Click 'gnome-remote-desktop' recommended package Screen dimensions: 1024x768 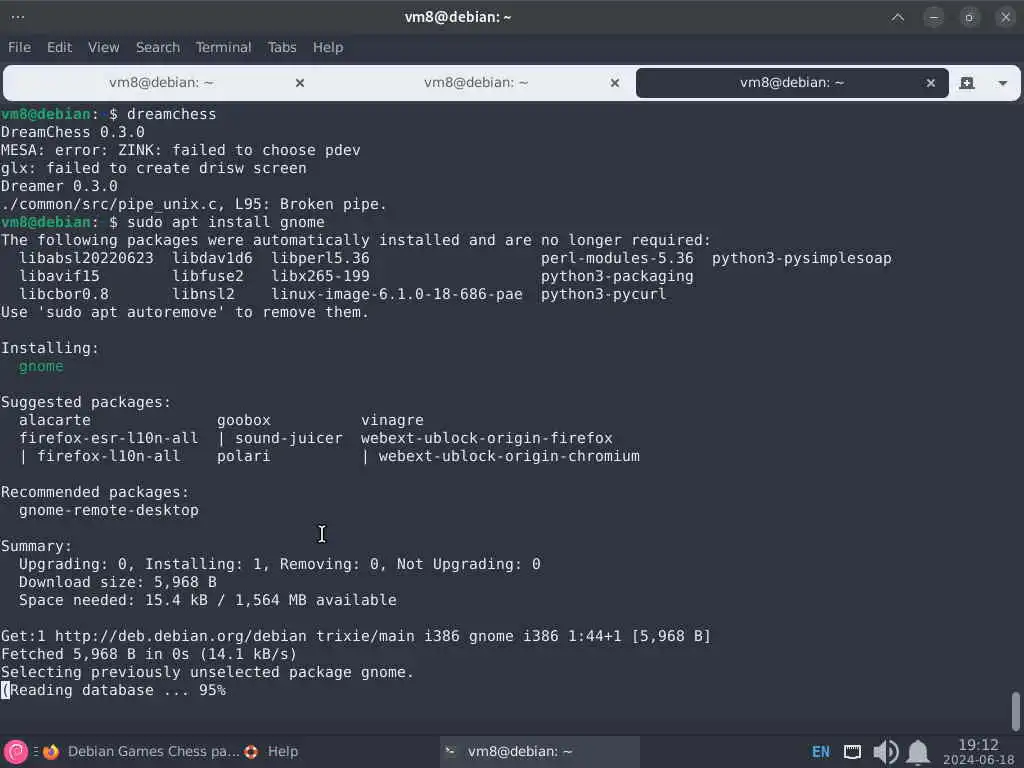pos(108,510)
